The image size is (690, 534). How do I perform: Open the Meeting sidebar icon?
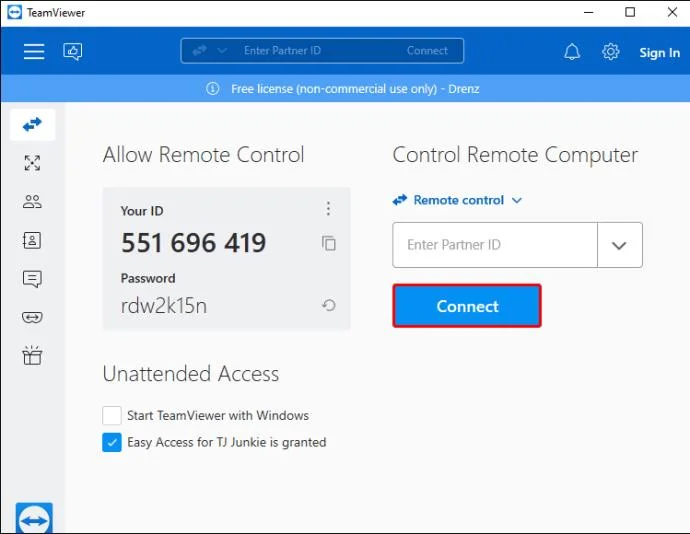[x=32, y=202]
